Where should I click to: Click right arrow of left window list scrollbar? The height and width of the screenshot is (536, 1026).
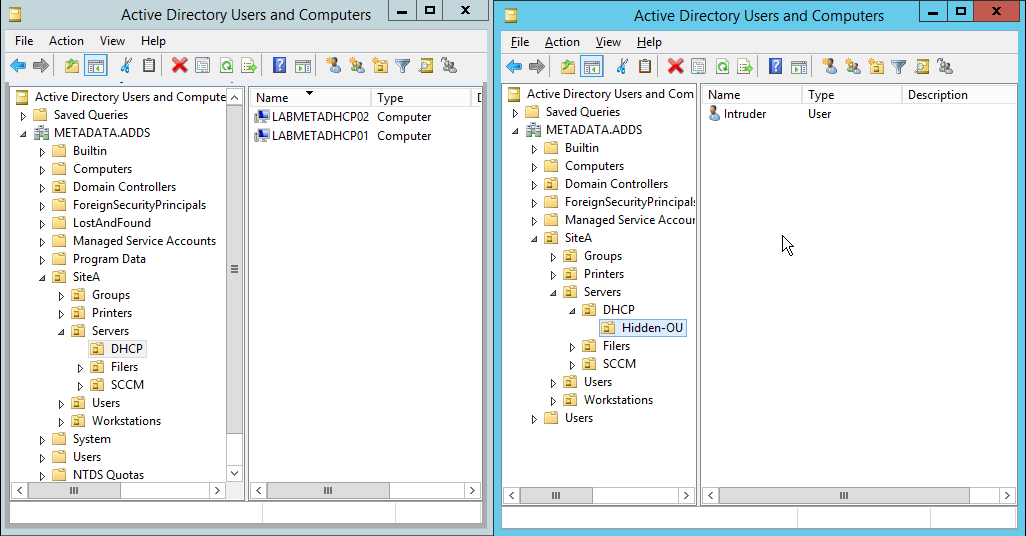point(472,490)
